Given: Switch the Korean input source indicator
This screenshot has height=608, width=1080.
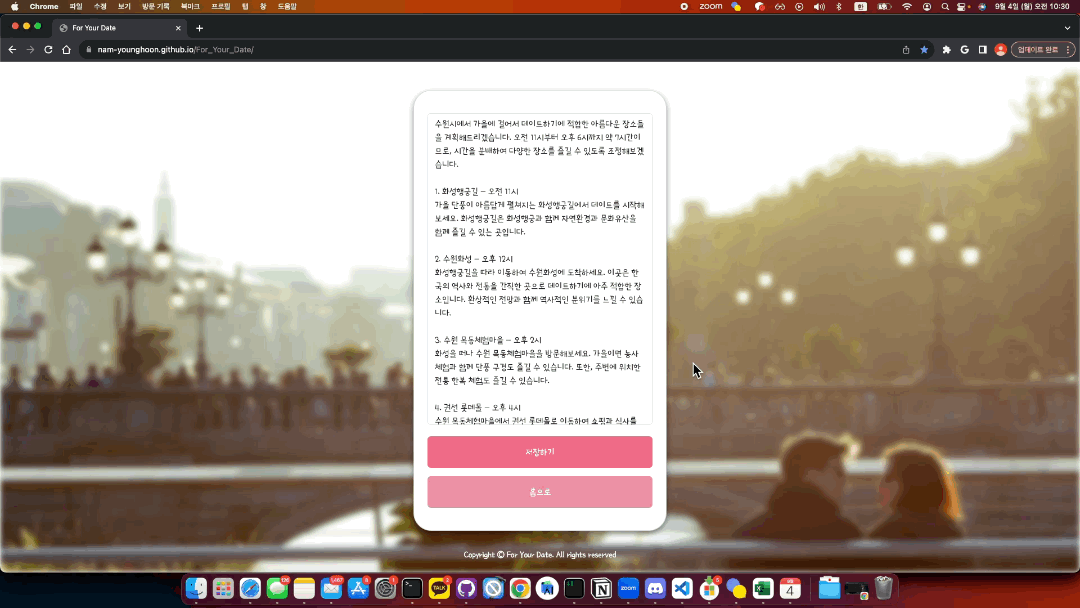Looking at the screenshot, I should [860, 6].
